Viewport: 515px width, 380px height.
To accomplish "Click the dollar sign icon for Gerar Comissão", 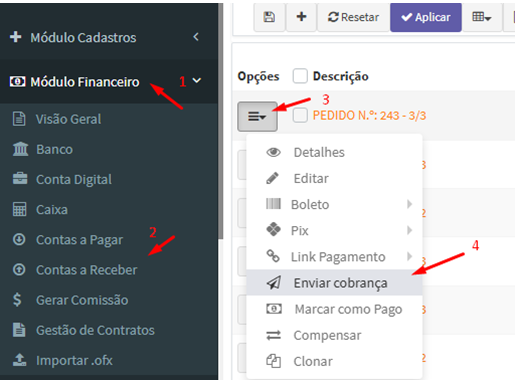I will coord(17,300).
